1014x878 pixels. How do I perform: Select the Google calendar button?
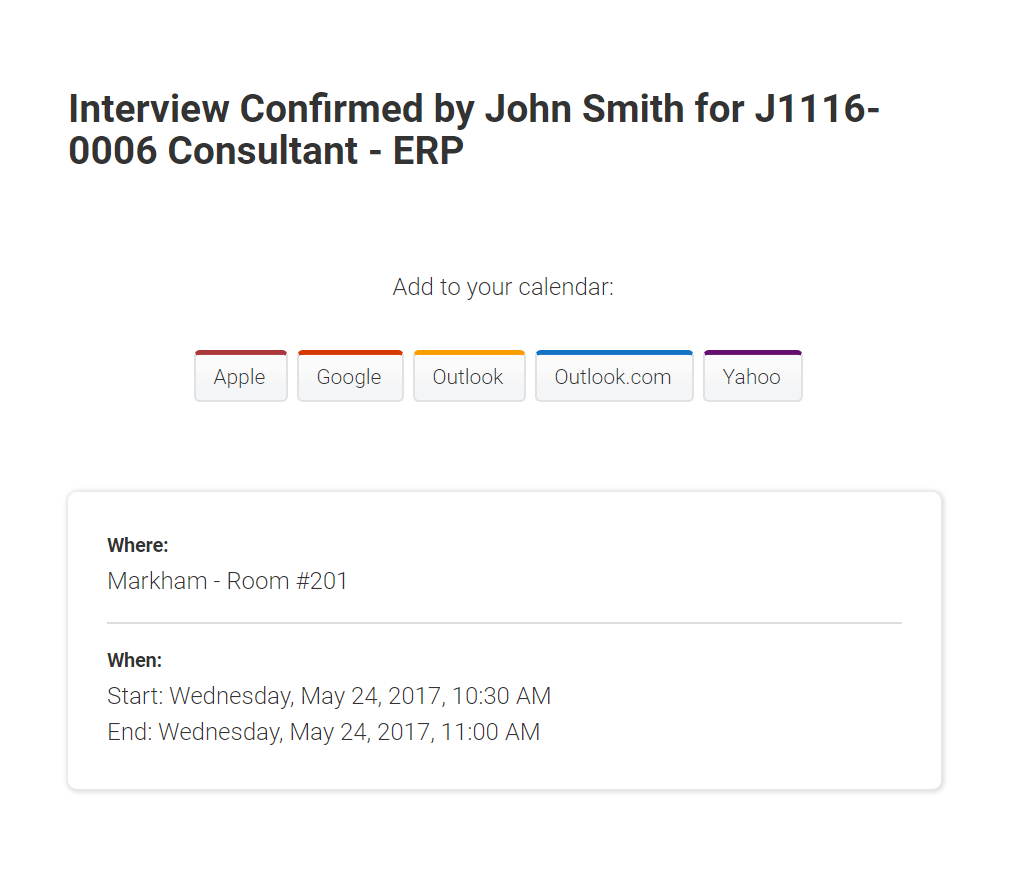click(x=350, y=376)
